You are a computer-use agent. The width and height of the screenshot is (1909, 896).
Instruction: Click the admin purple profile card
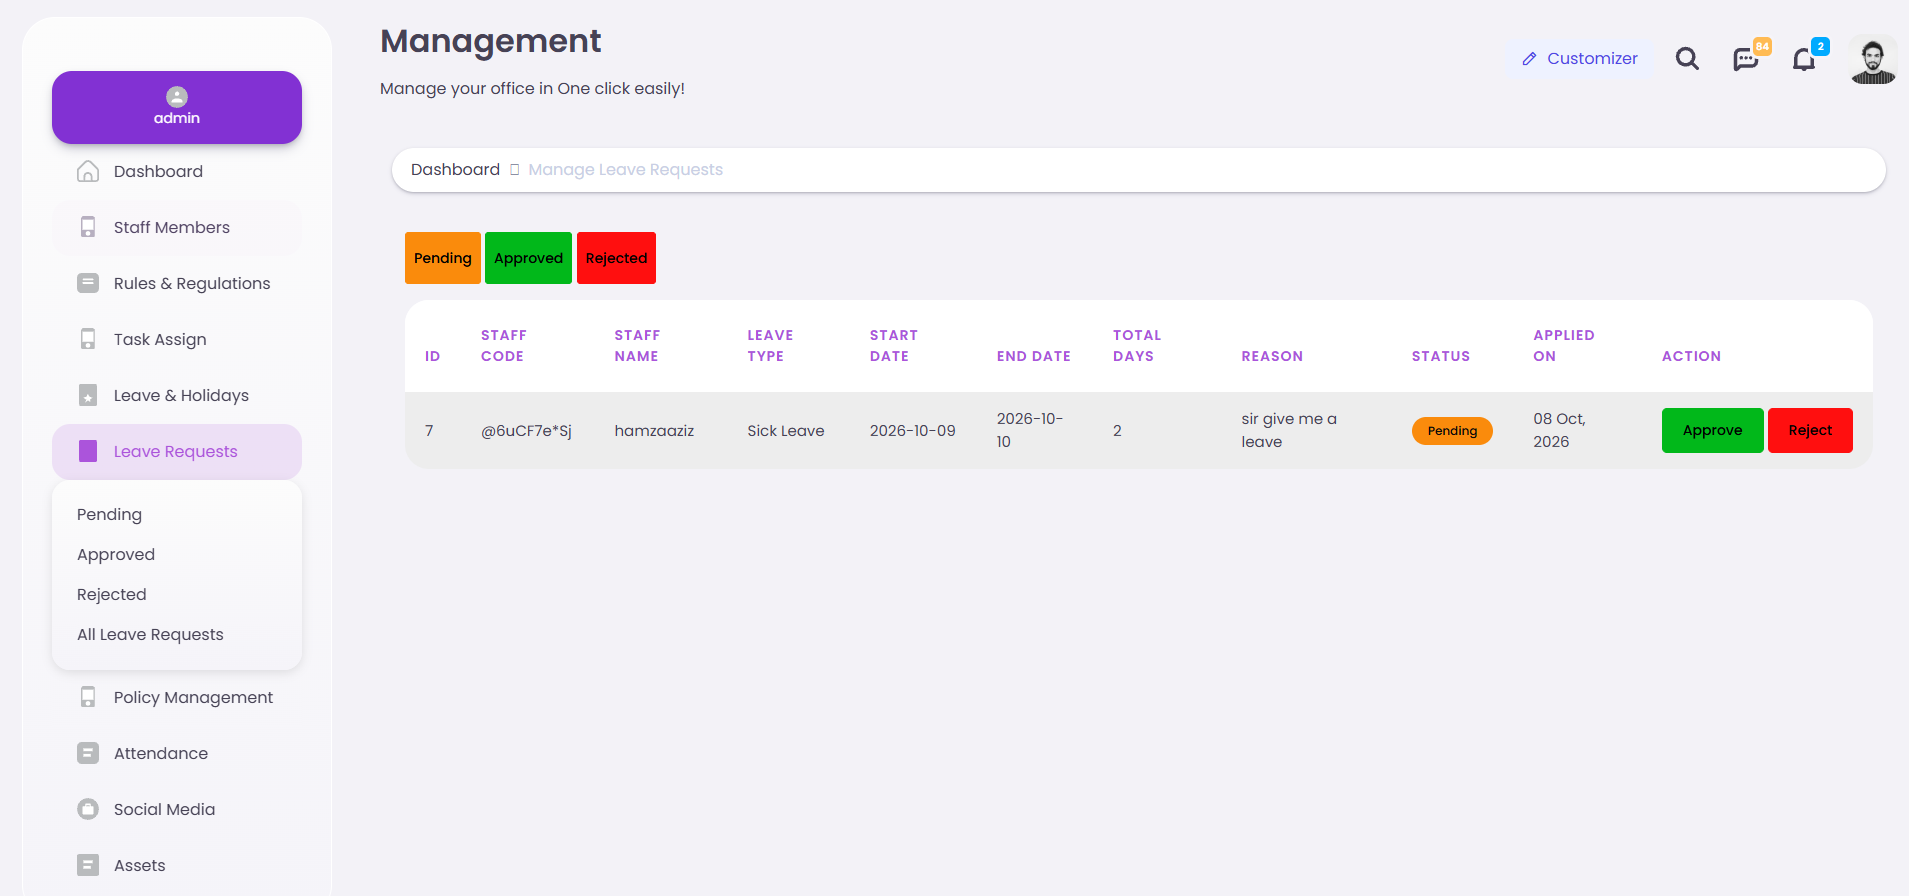point(177,107)
